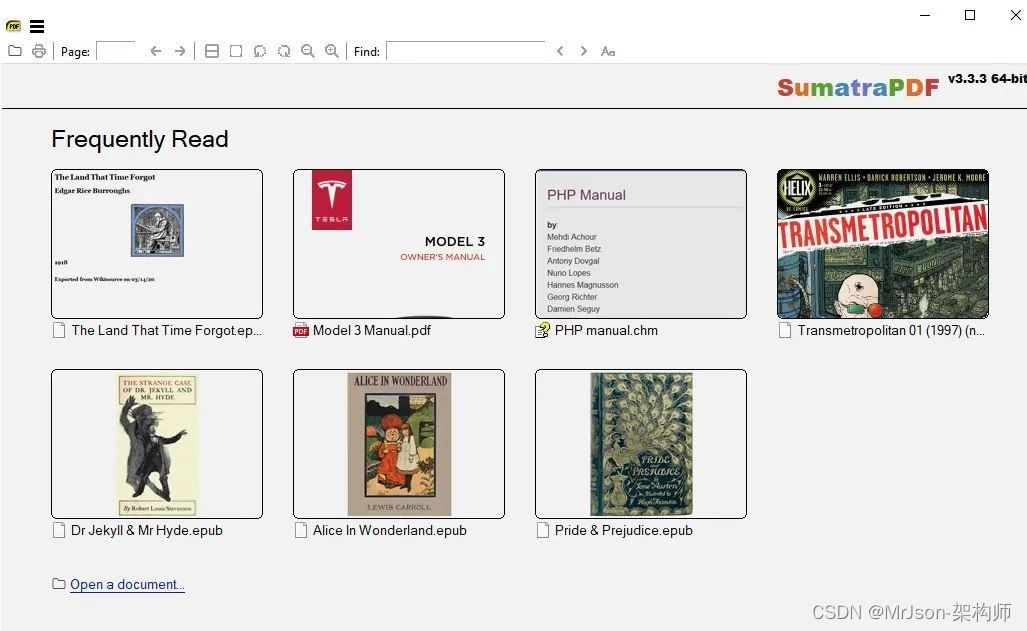Open the Dr Jekyll and Mr Hyde cover
The height and width of the screenshot is (631, 1027).
[x=157, y=444]
